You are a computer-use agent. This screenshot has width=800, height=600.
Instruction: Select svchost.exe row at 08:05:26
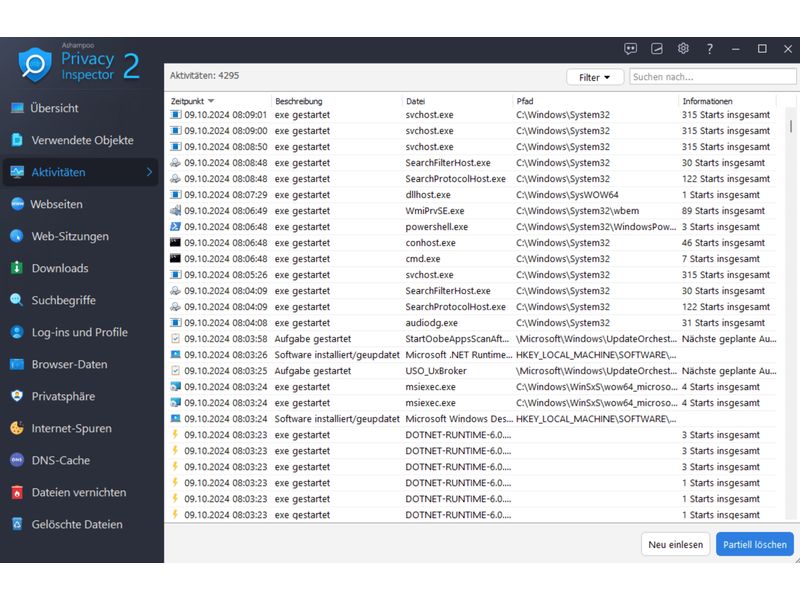pyautogui.click(x=473, y=275)
